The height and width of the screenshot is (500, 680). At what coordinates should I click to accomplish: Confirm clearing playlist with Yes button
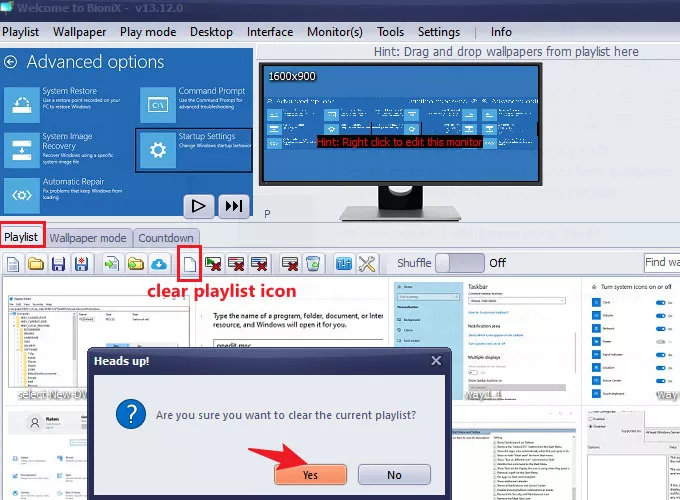coord(311,475)
